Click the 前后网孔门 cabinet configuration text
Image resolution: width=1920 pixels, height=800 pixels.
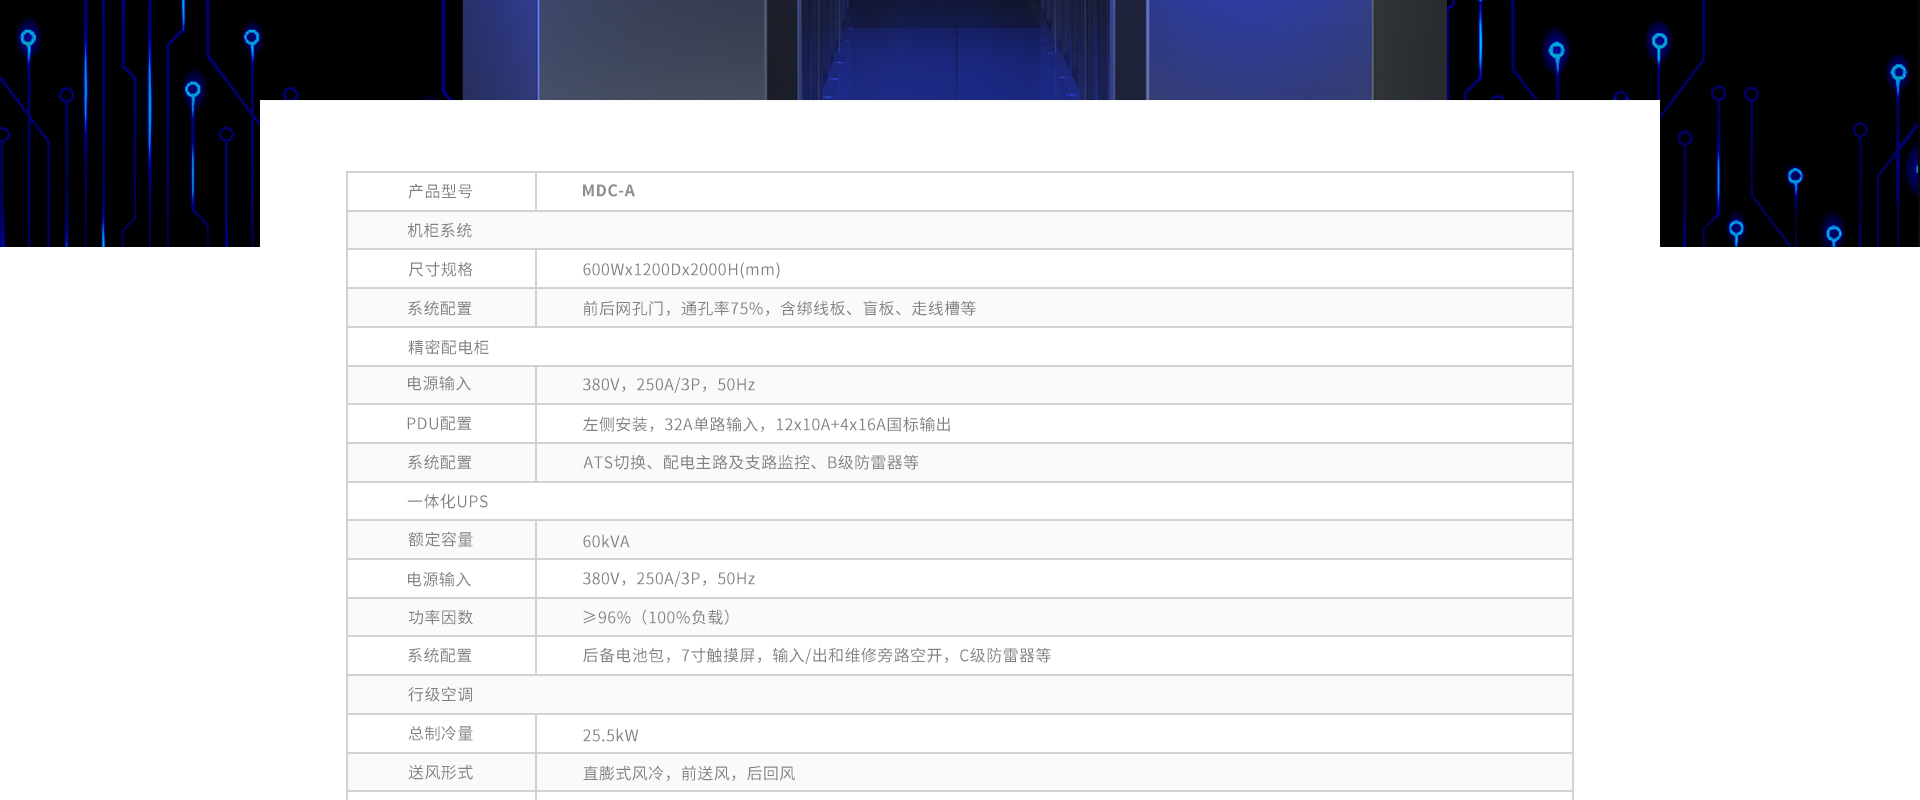click(778, 308)
